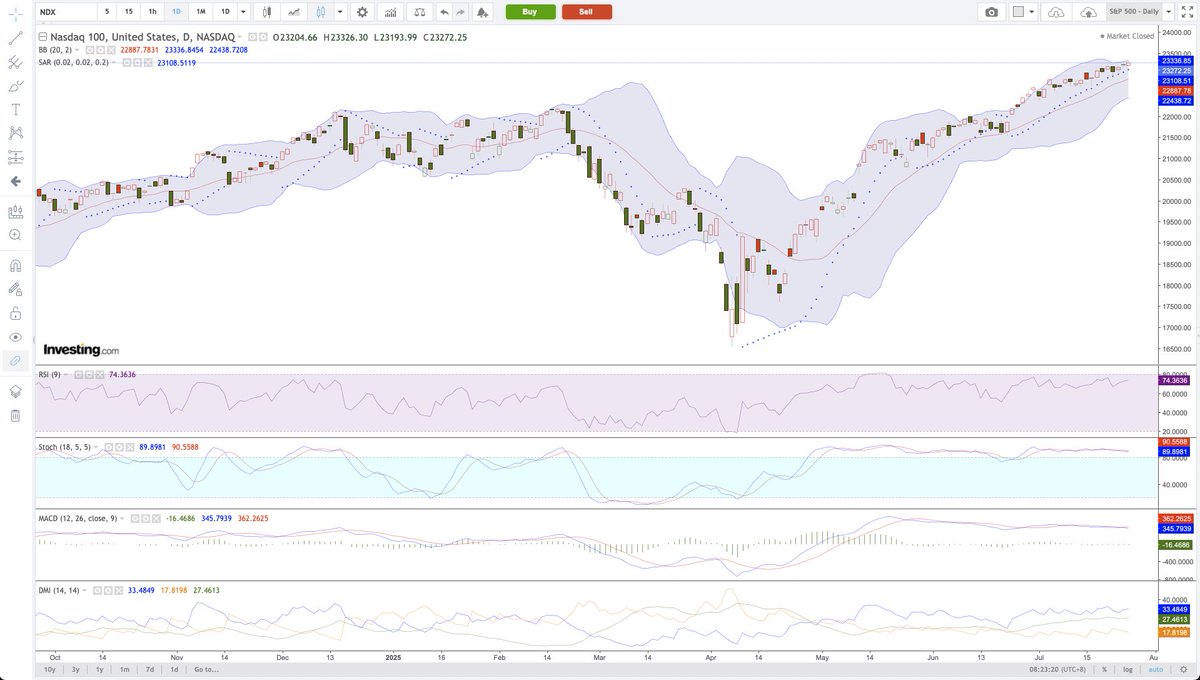The height and width of the screenshot is (680, 1200).
Task: Enter fullscreen chart mode
Action: 1187,12
